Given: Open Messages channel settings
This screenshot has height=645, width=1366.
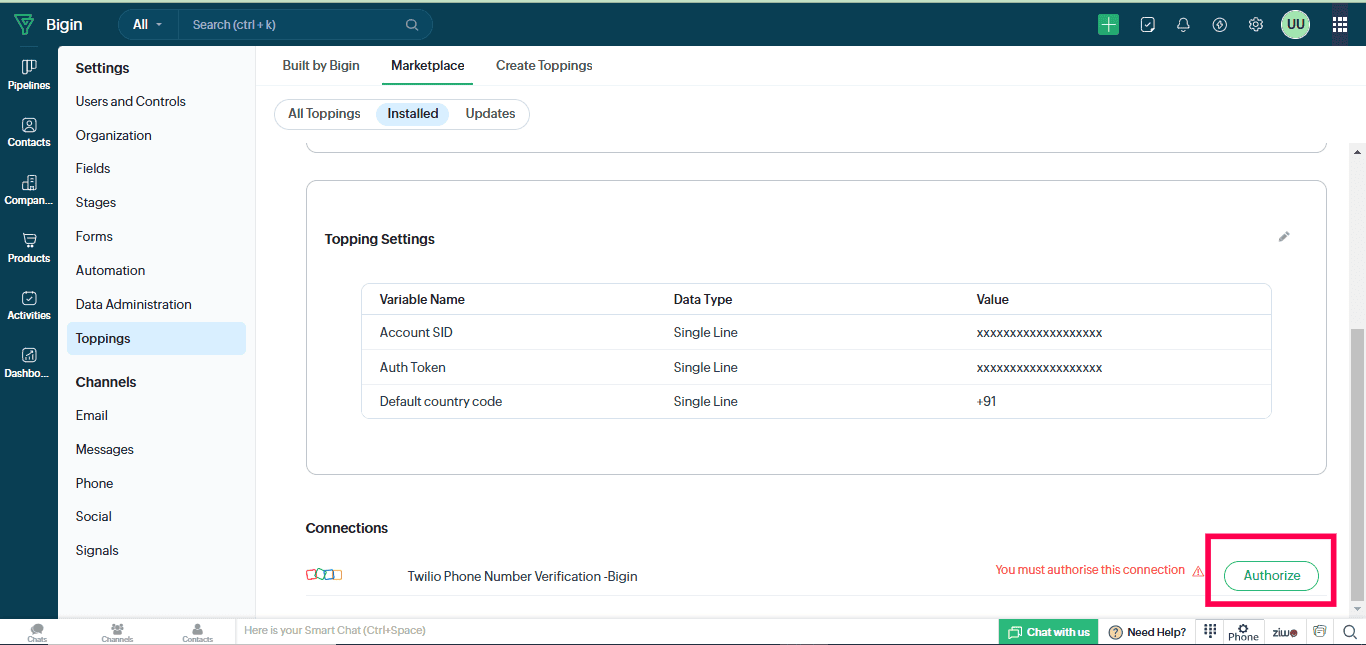Looking at the screenshot, I should click(105, 449).
